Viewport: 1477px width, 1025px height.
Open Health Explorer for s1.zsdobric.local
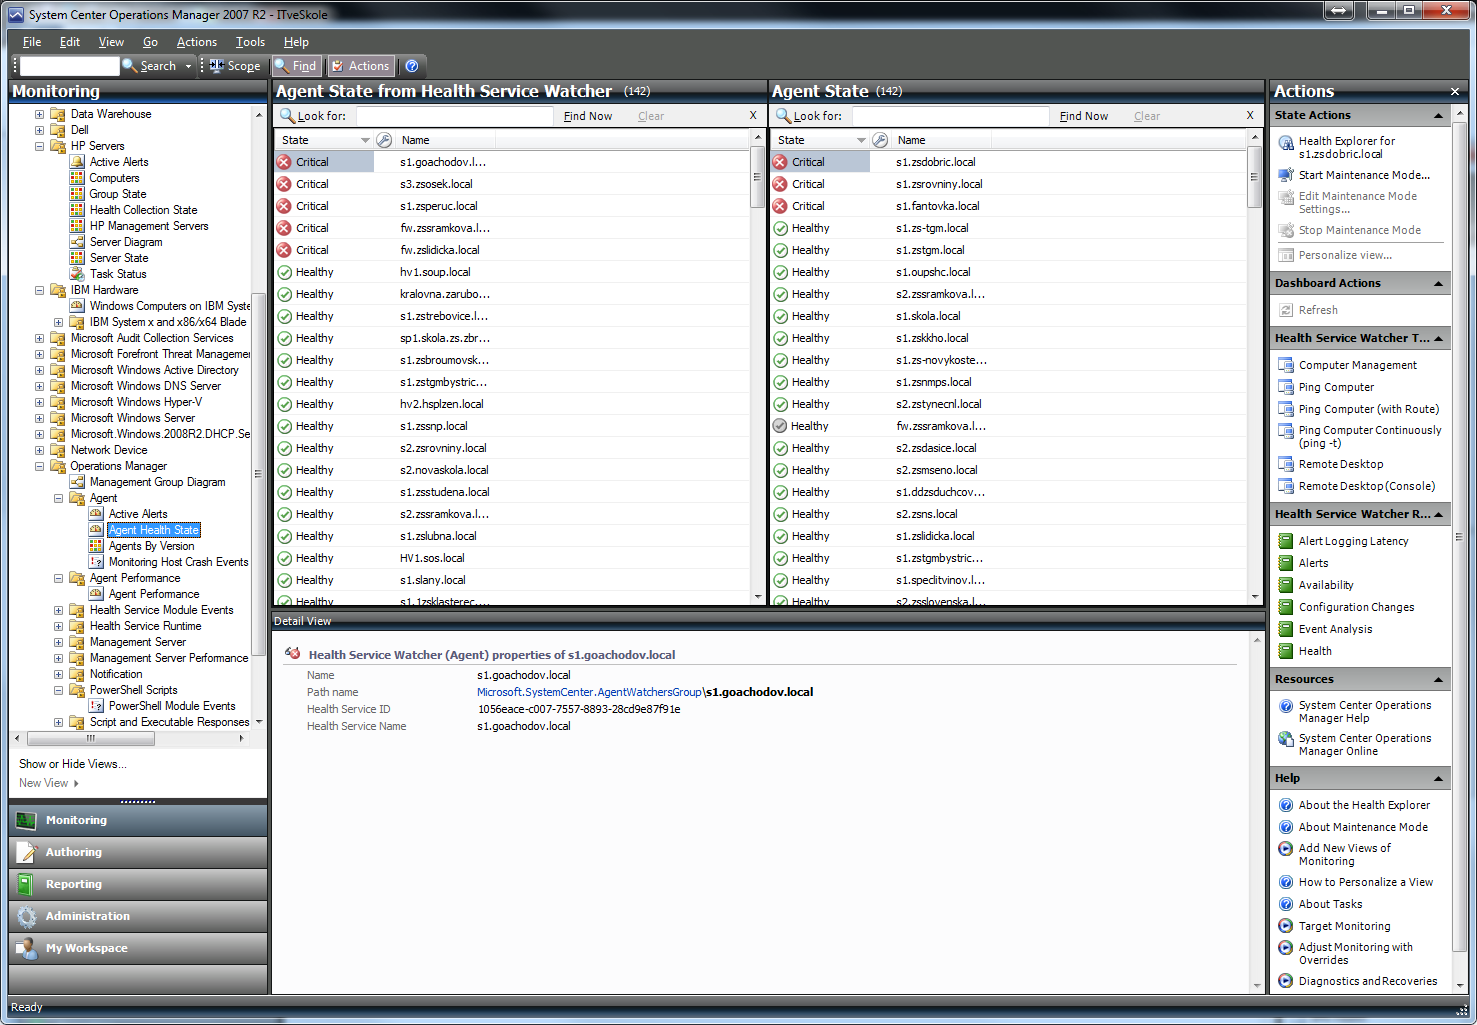(x=1346, y=147)
